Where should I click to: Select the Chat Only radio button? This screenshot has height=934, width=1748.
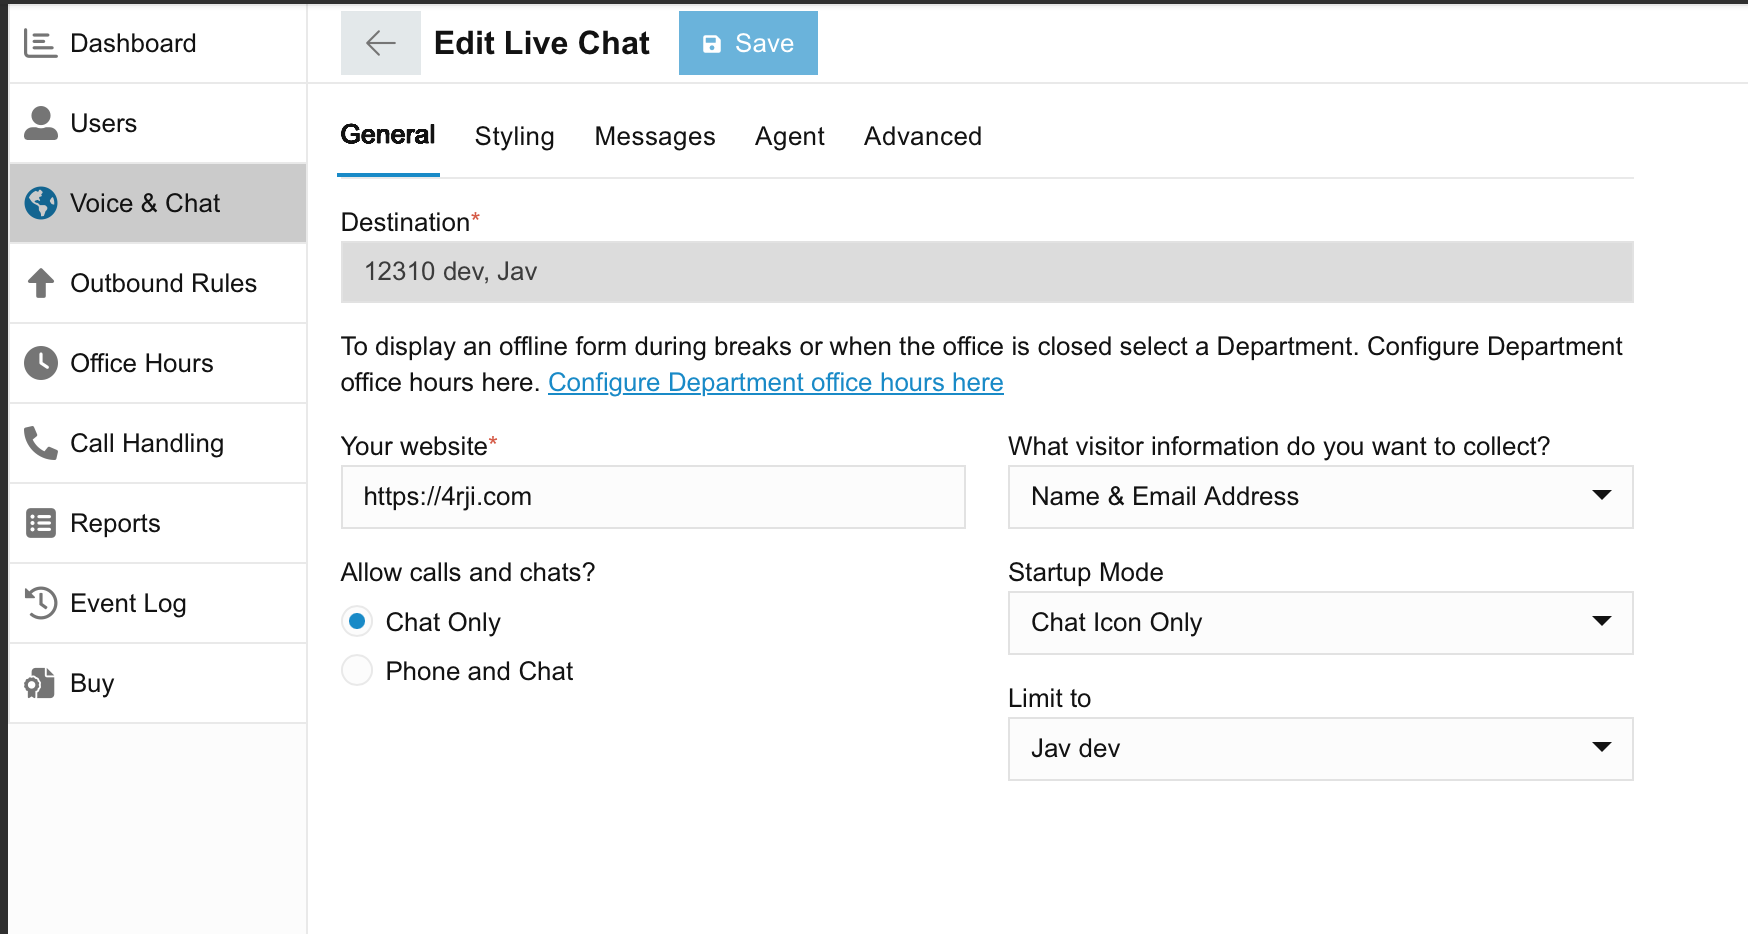(357, 621)
